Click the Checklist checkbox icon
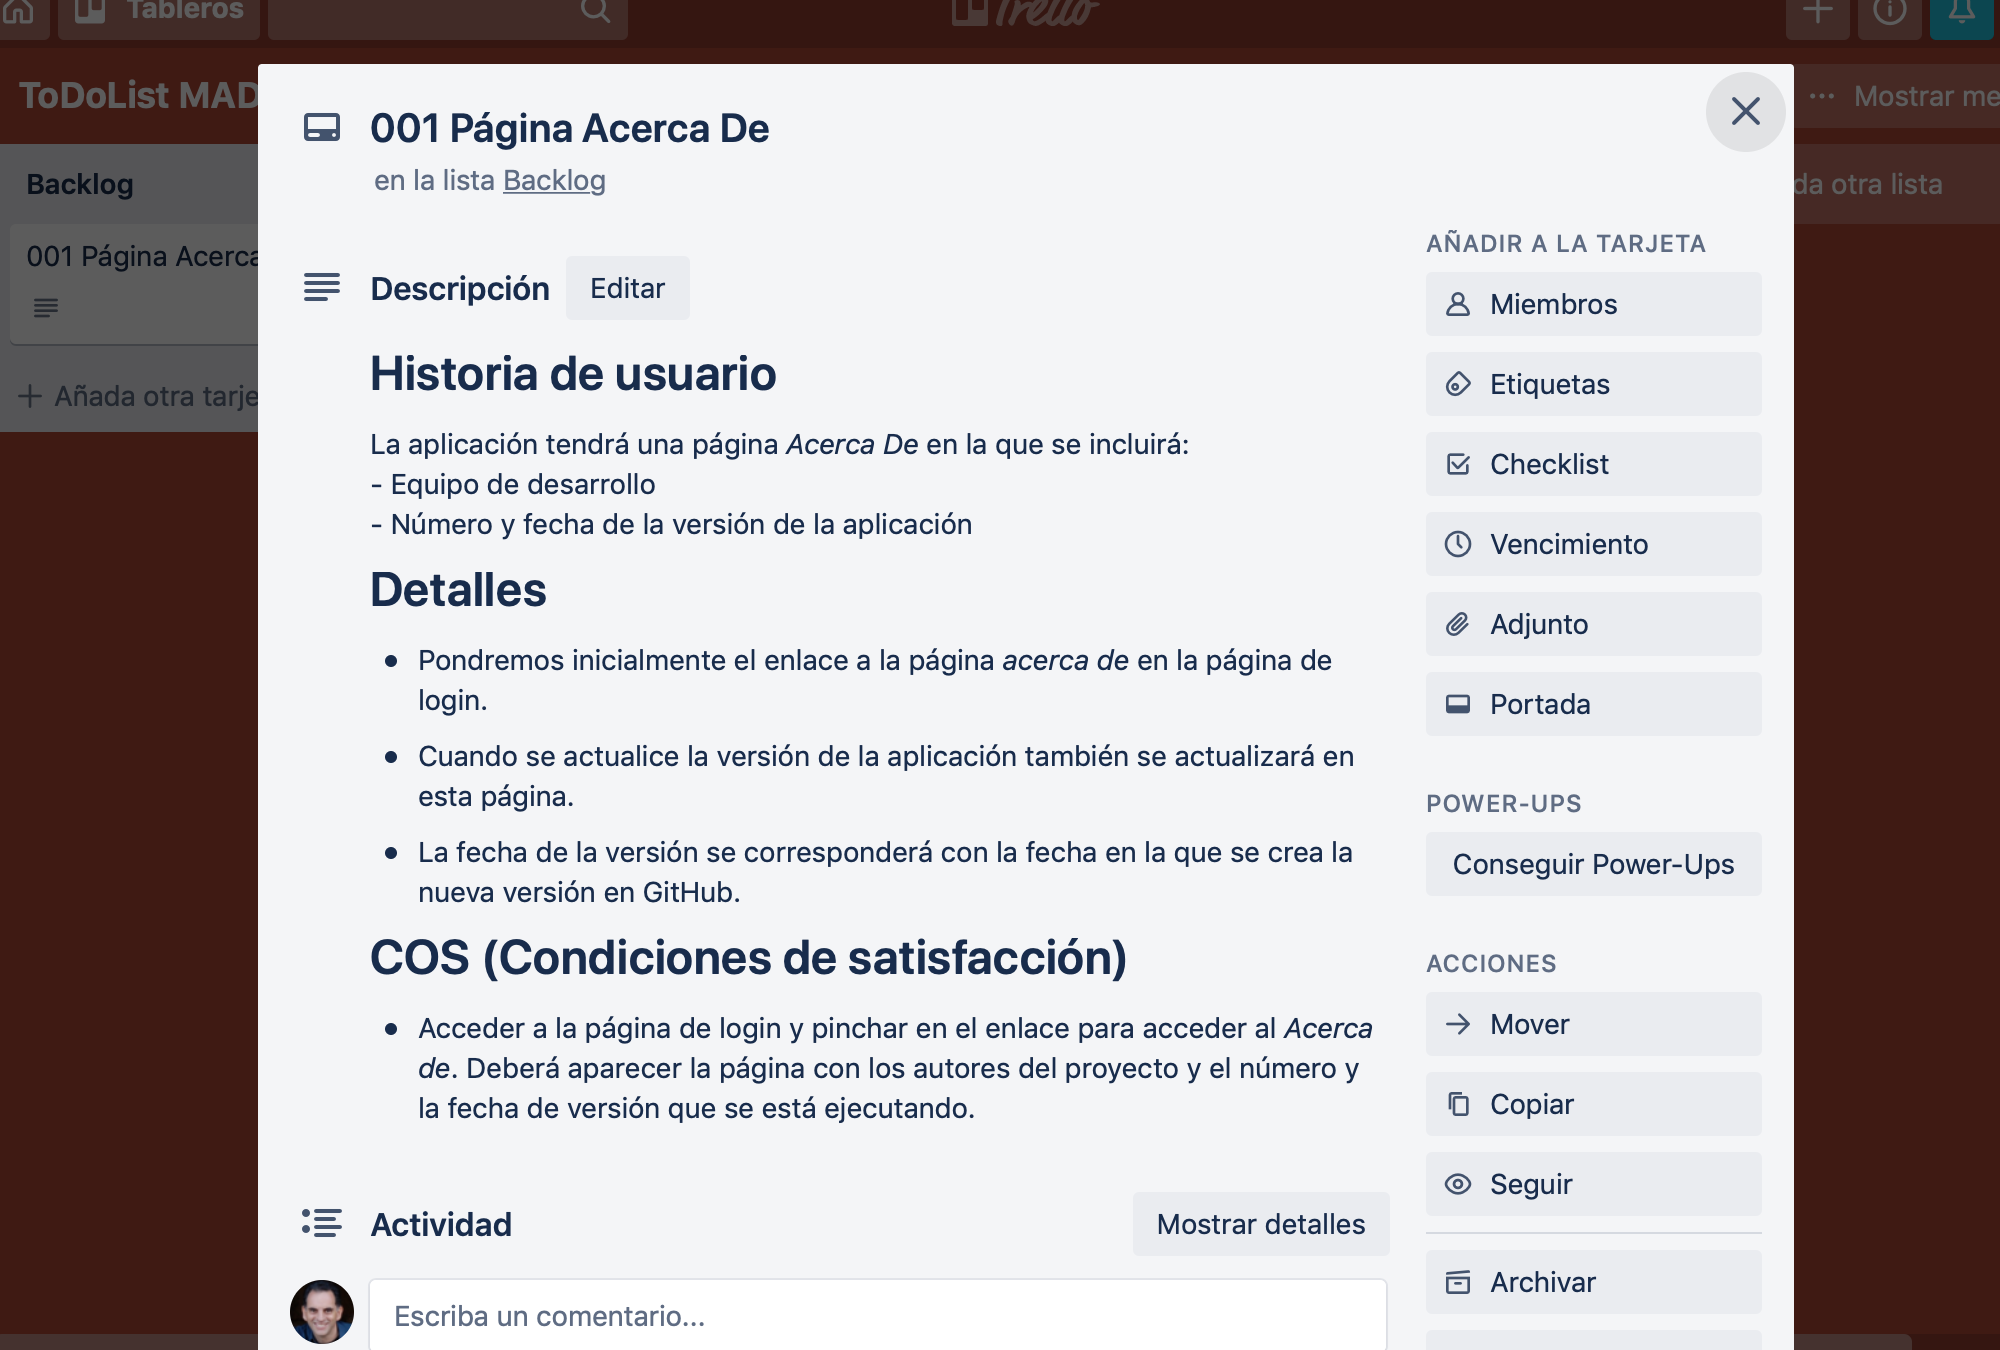The height and width of the screenshot is (1350, 2000). [x=1458, y=464]
